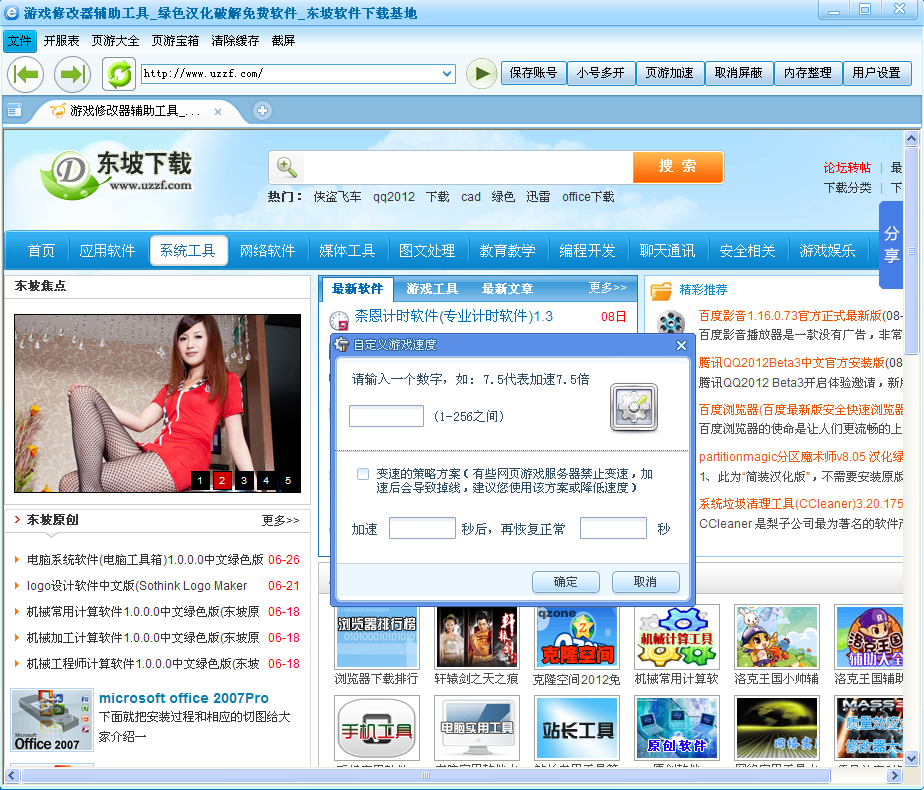
Task: Click the gear icon in the speed dialog
Action: pos(633,408)
